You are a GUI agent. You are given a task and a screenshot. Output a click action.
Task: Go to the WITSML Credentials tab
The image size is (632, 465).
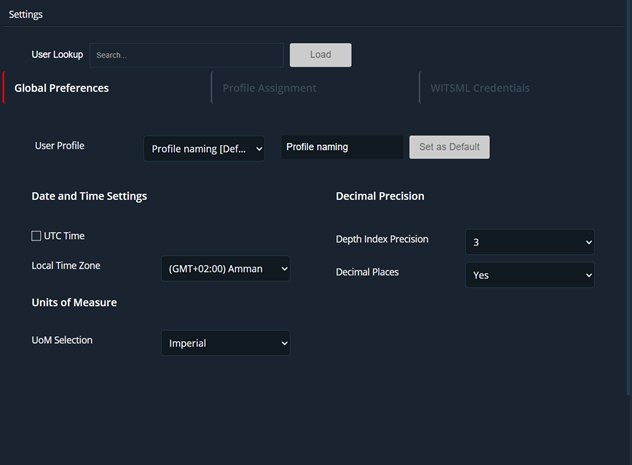[x=480, y=88]
